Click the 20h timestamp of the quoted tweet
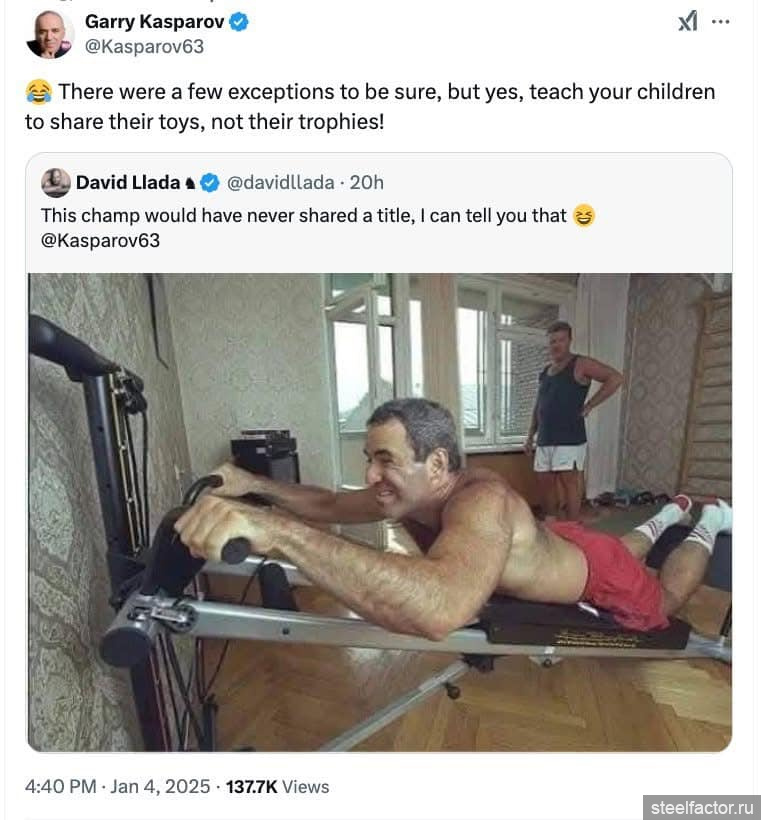761x820 pixels. coord(366,182)
